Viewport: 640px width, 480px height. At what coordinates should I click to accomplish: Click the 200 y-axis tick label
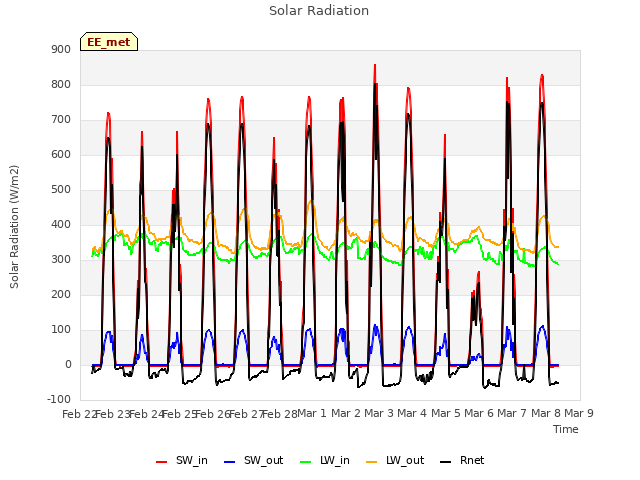[x=61, y=294]
